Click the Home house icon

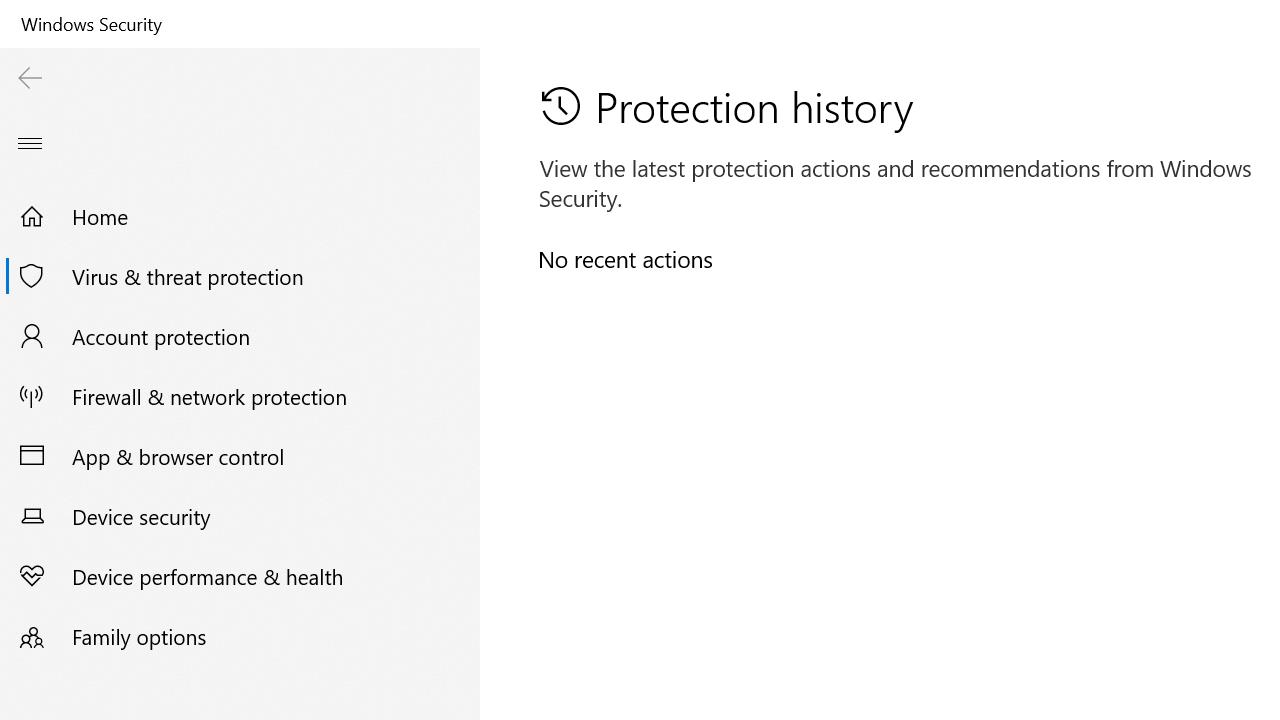[x=32, y=217]
